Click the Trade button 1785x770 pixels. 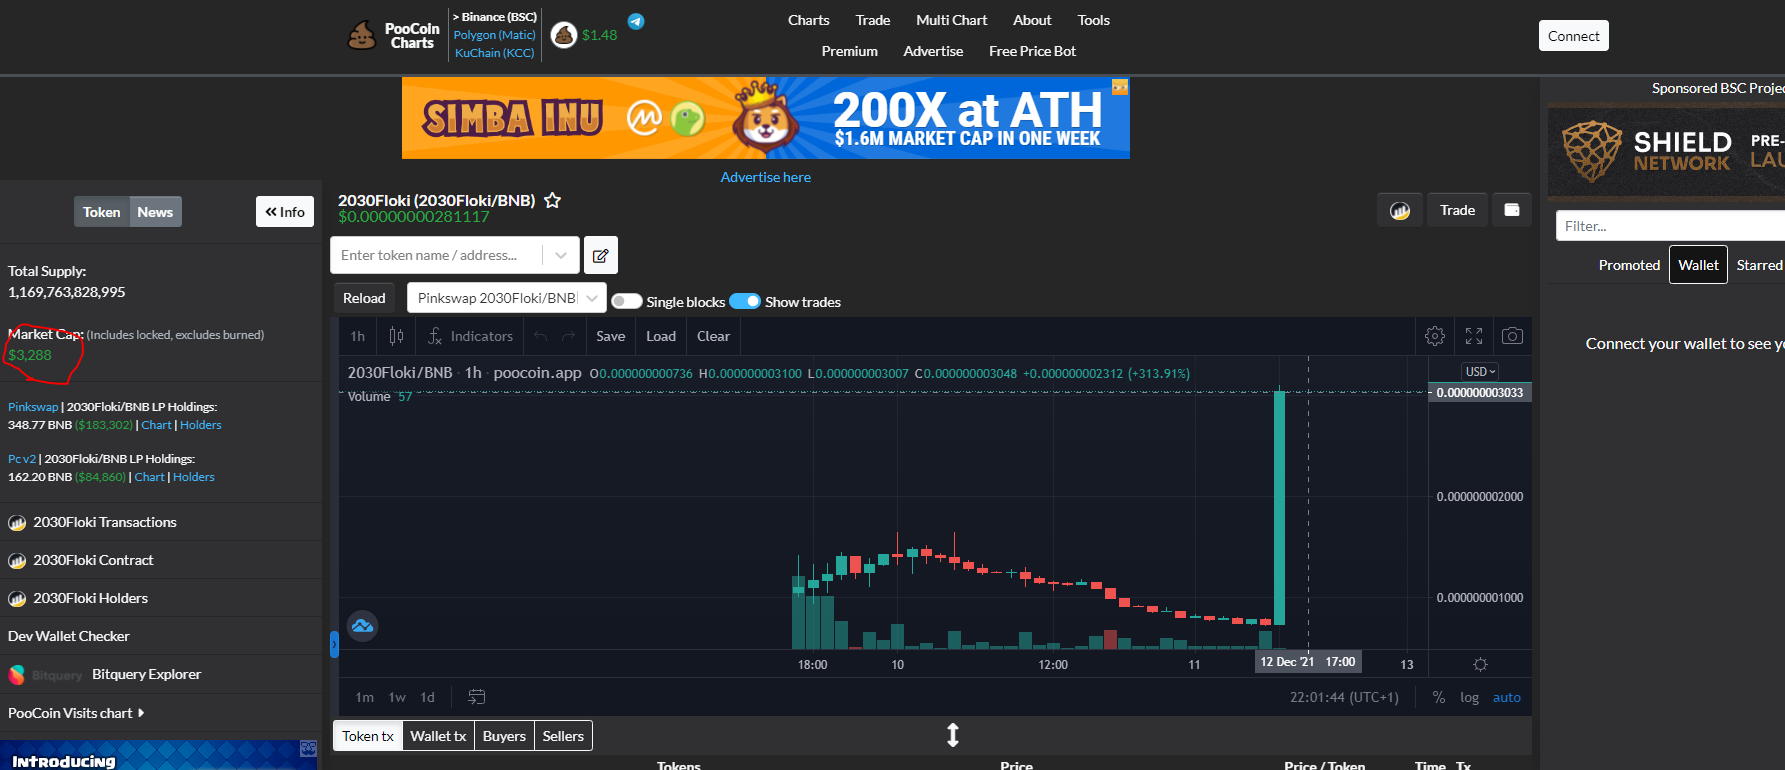(x=1457, y=210)
